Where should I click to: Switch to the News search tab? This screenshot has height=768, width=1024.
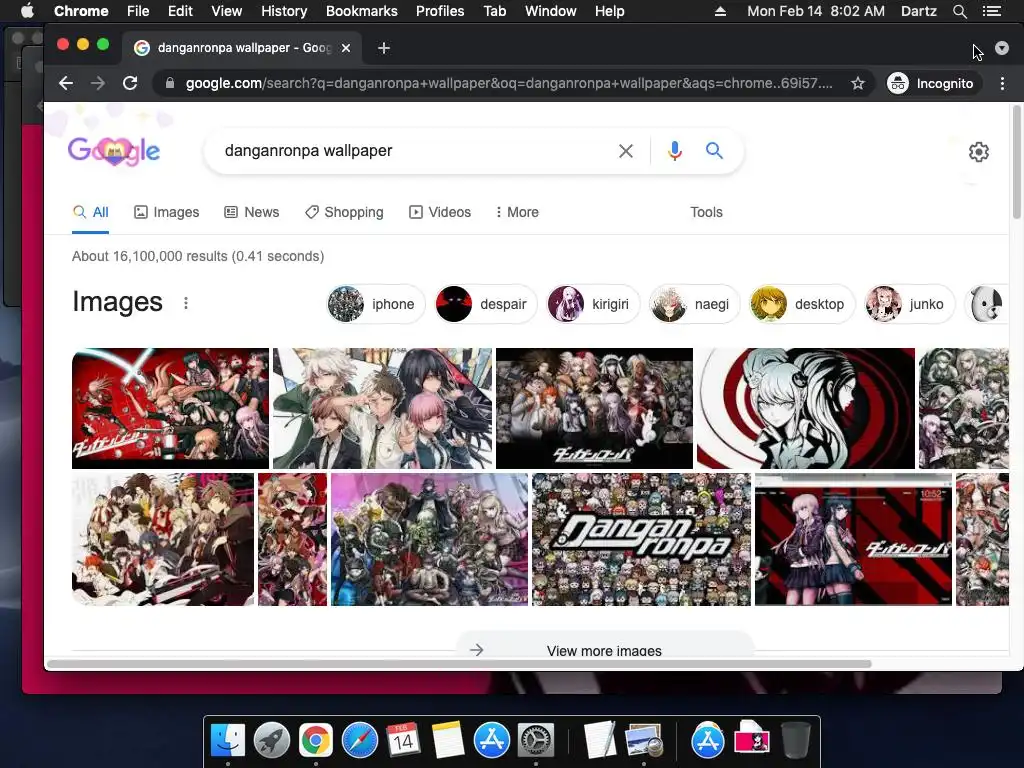tap(251, 212)
